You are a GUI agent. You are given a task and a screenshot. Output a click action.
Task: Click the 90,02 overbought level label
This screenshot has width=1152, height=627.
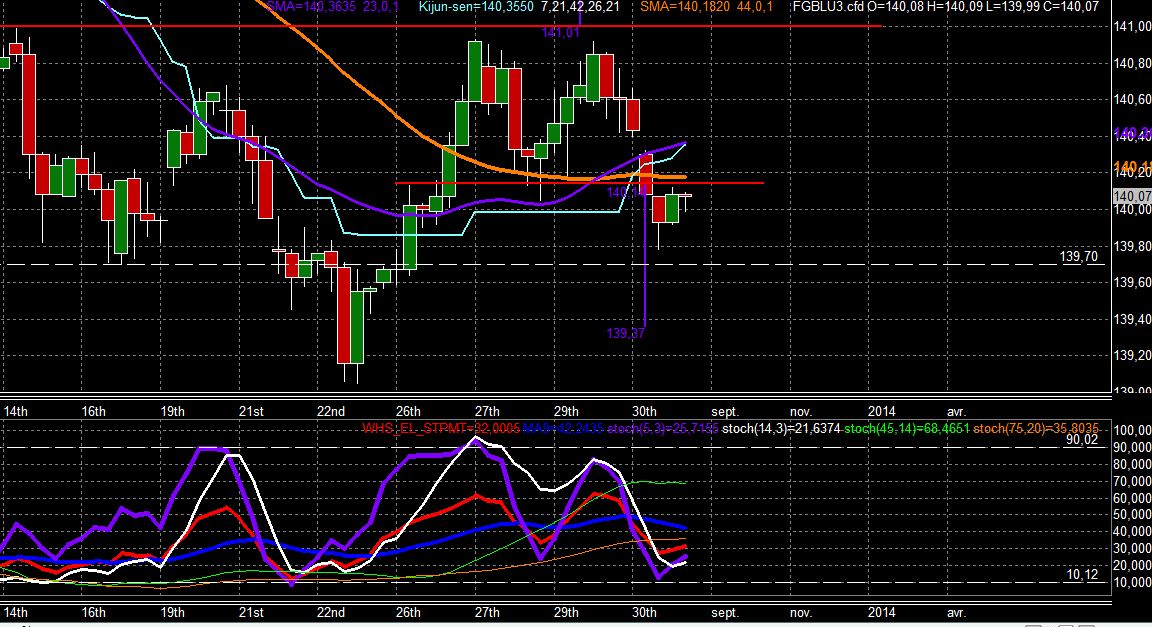(x=1081, y=440)
